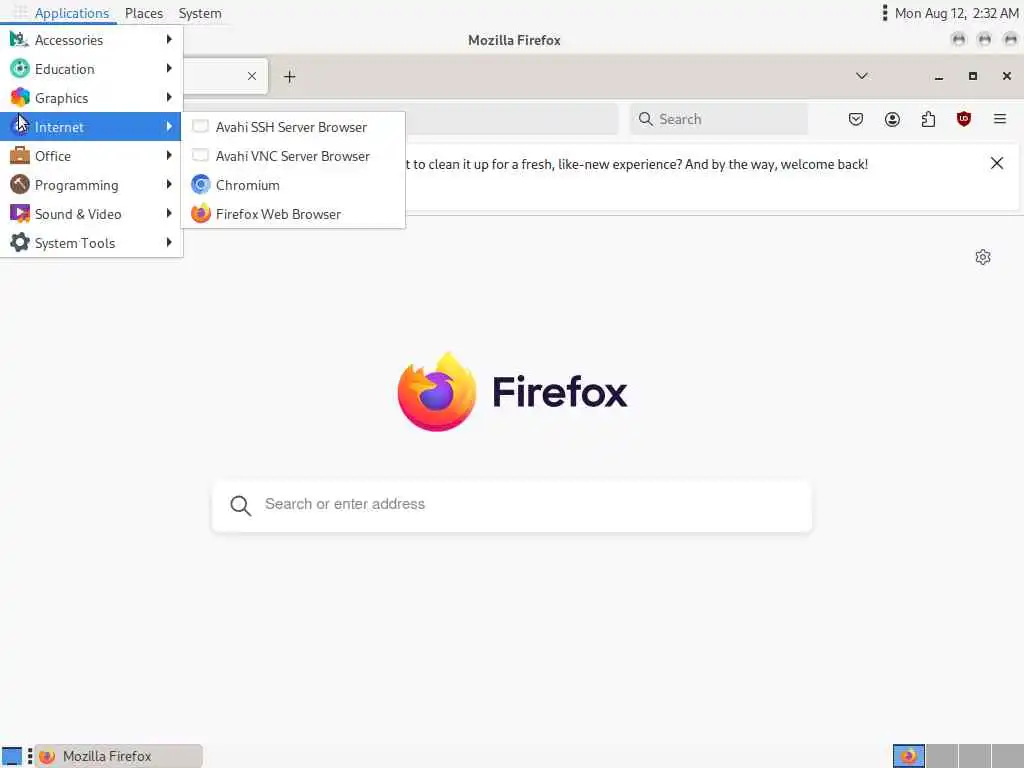This screenshot has width=1024, height=768.
Task: Open the clock showing Mon Aug 12
Action: click(956, 13)
